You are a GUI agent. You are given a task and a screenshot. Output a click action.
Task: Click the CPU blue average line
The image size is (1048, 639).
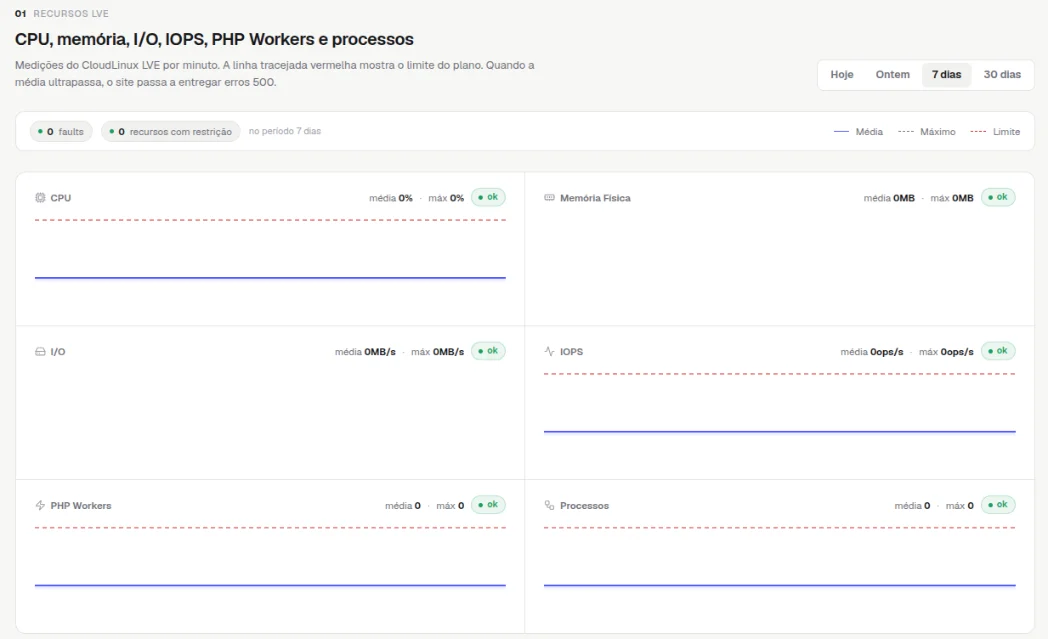pos(270,277)
